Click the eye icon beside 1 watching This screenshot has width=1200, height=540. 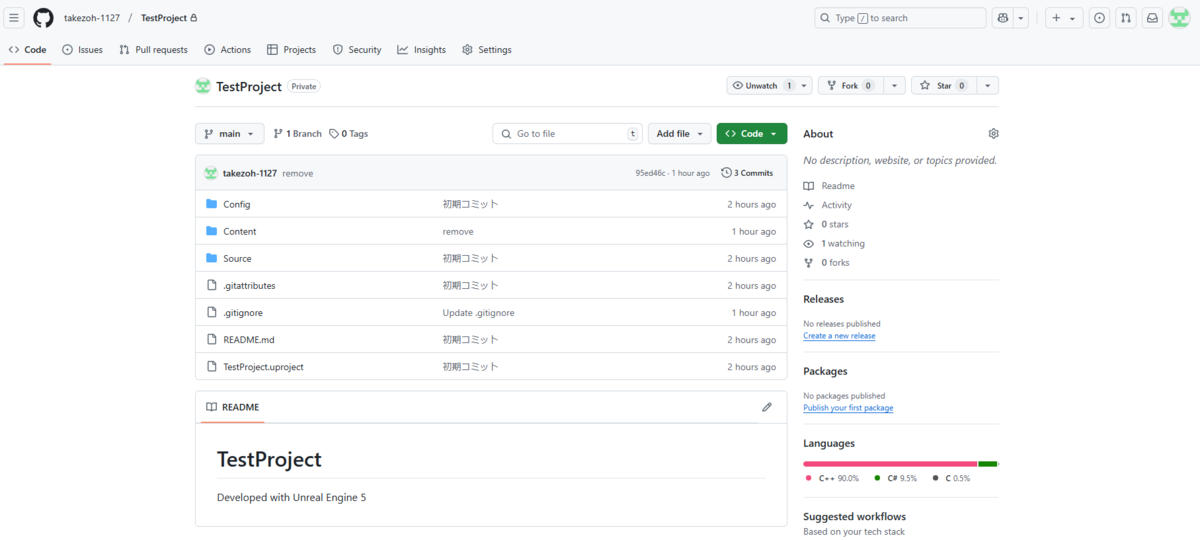tap(809, 243)
